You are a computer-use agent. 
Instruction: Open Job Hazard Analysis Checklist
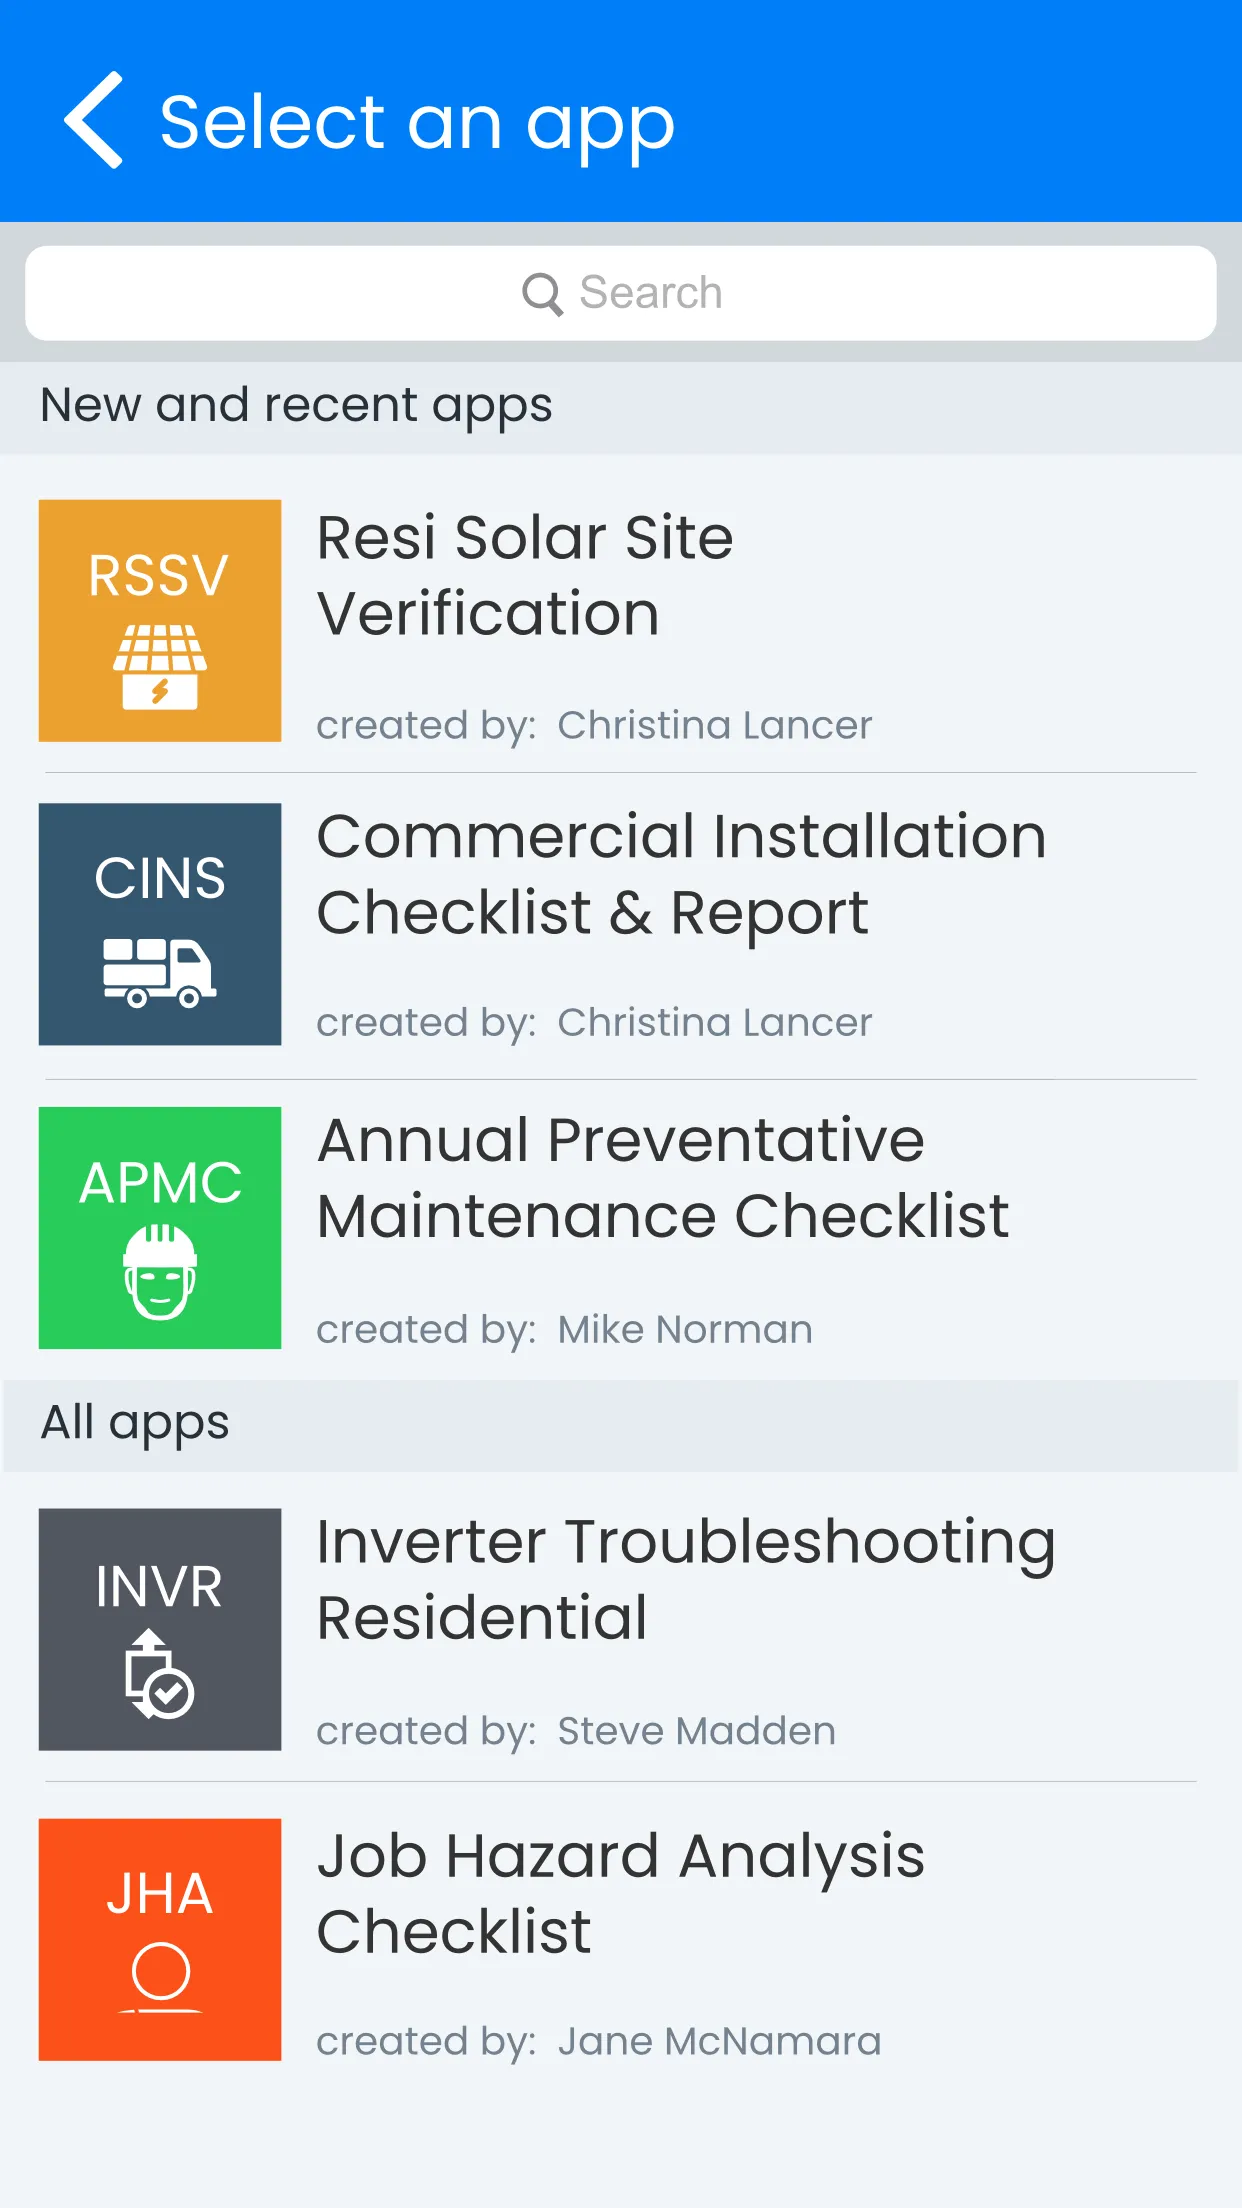click(x=620, y=1893)
